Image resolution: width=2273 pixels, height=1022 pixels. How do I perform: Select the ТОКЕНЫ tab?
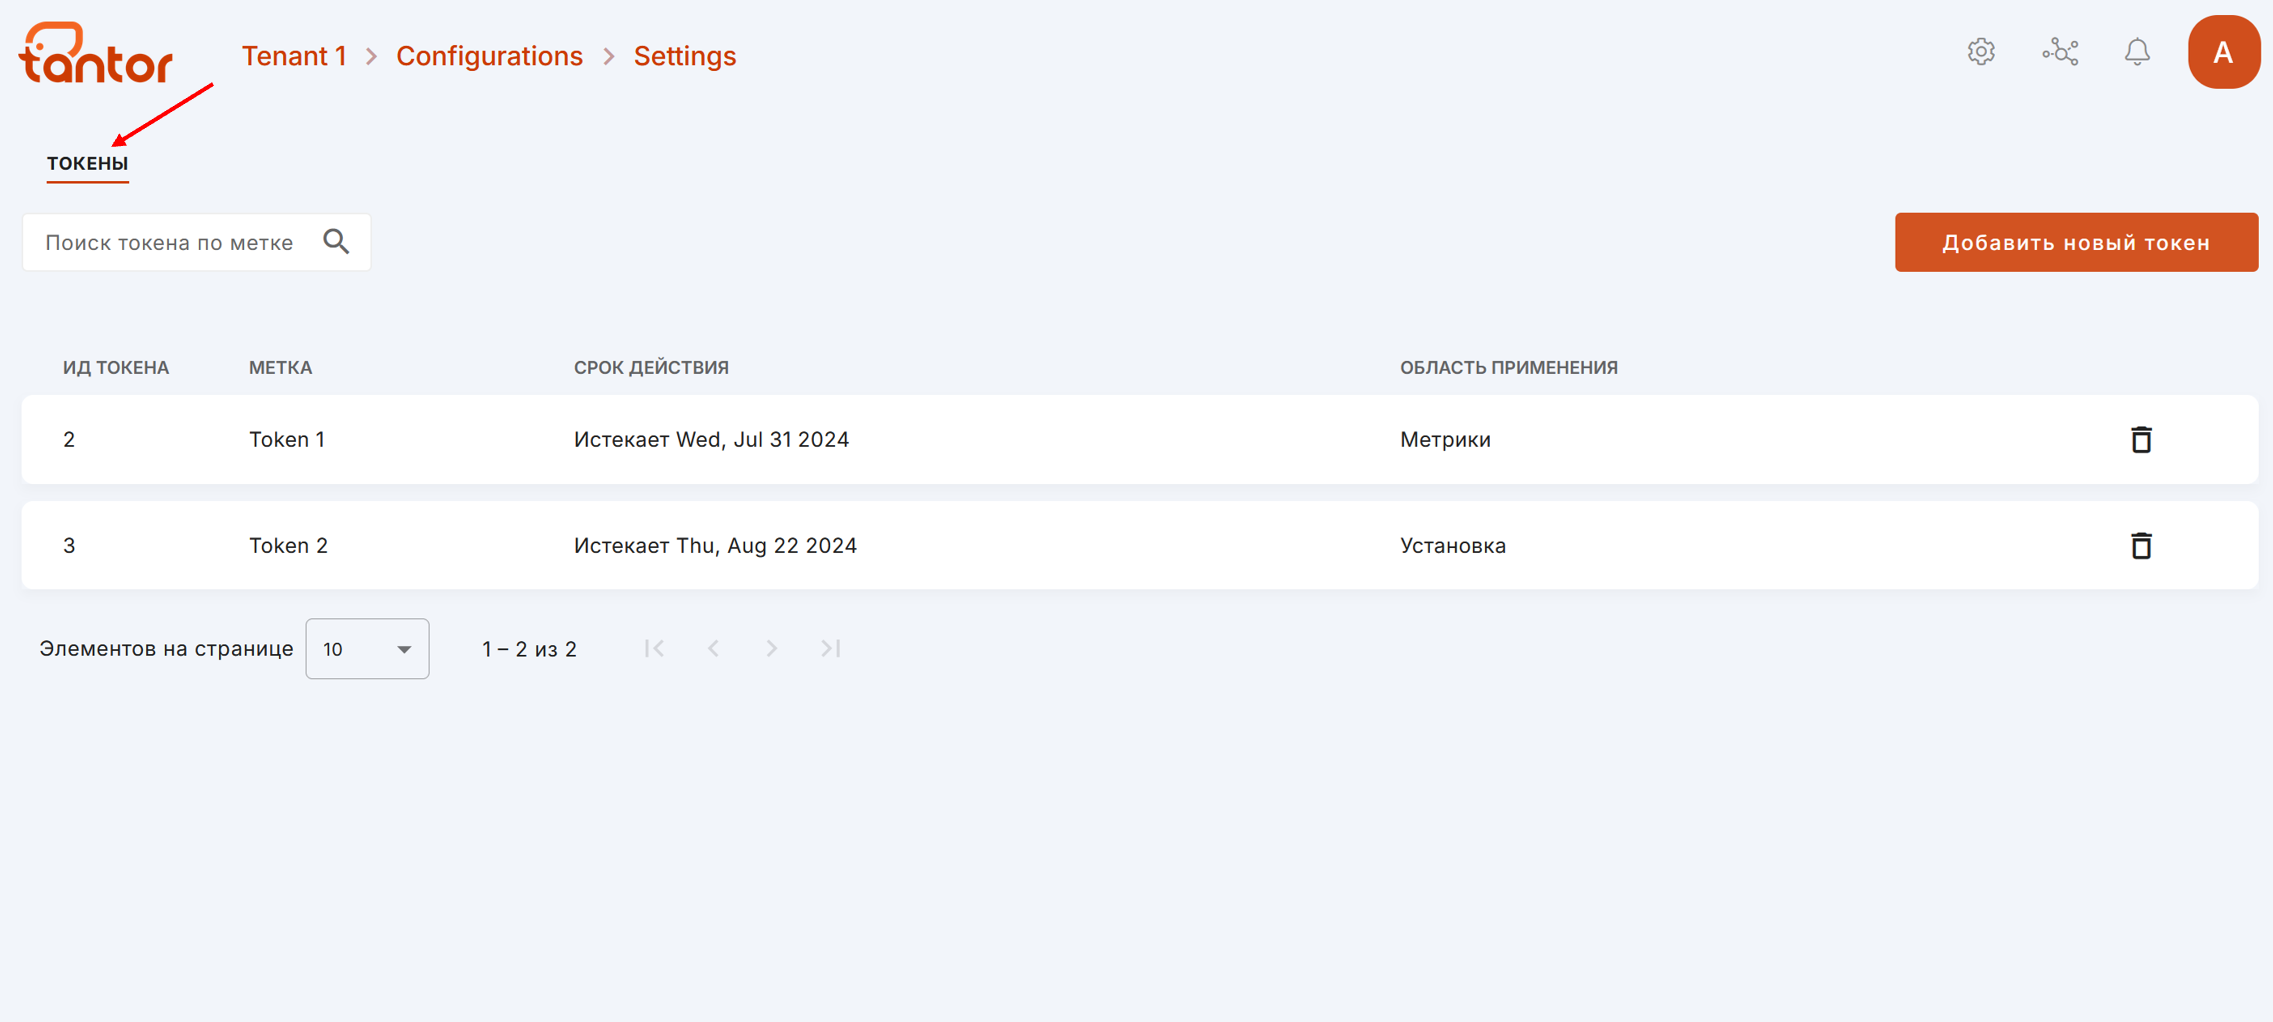coord(88,163)
